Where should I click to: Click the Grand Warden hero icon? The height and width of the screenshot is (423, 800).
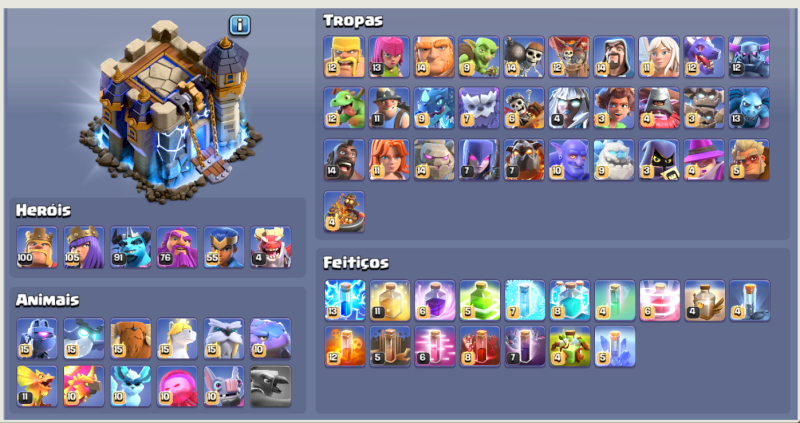point(177,247)
